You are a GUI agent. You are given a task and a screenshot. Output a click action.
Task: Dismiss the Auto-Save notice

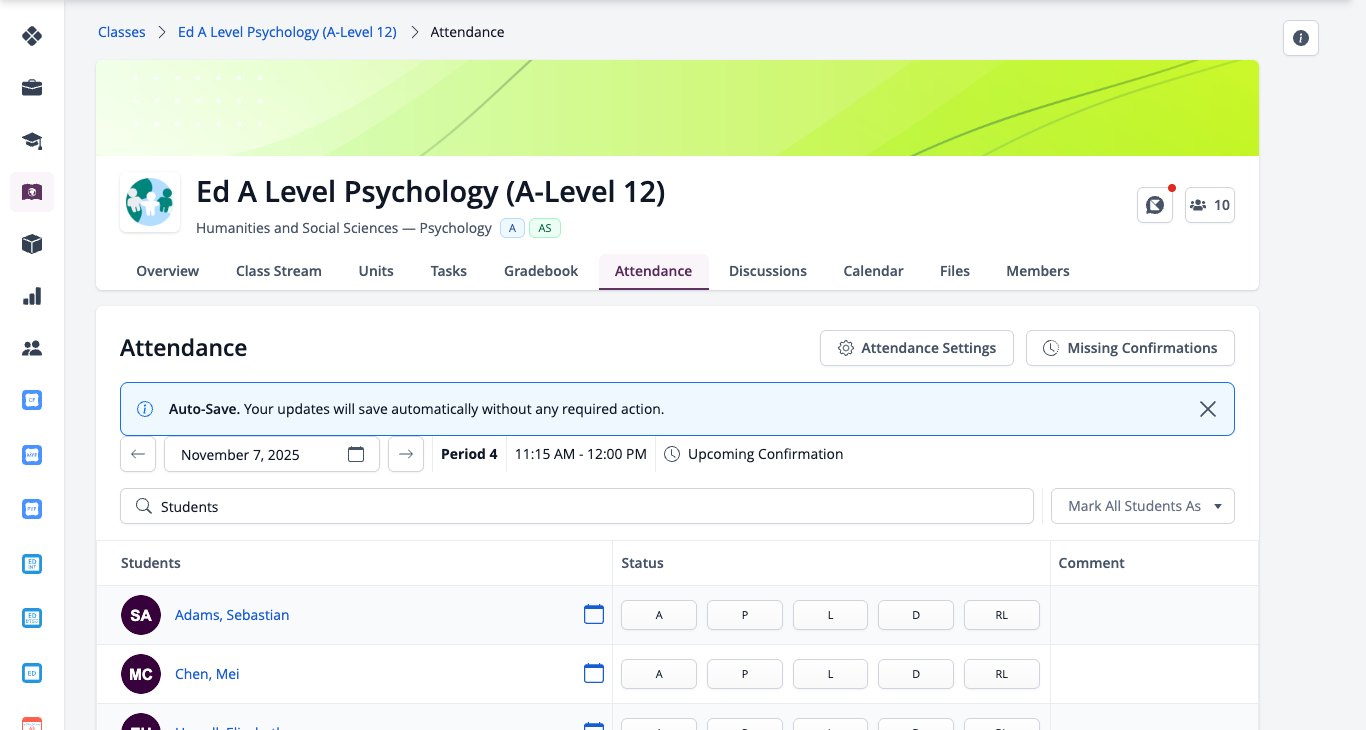point(1208,409)
